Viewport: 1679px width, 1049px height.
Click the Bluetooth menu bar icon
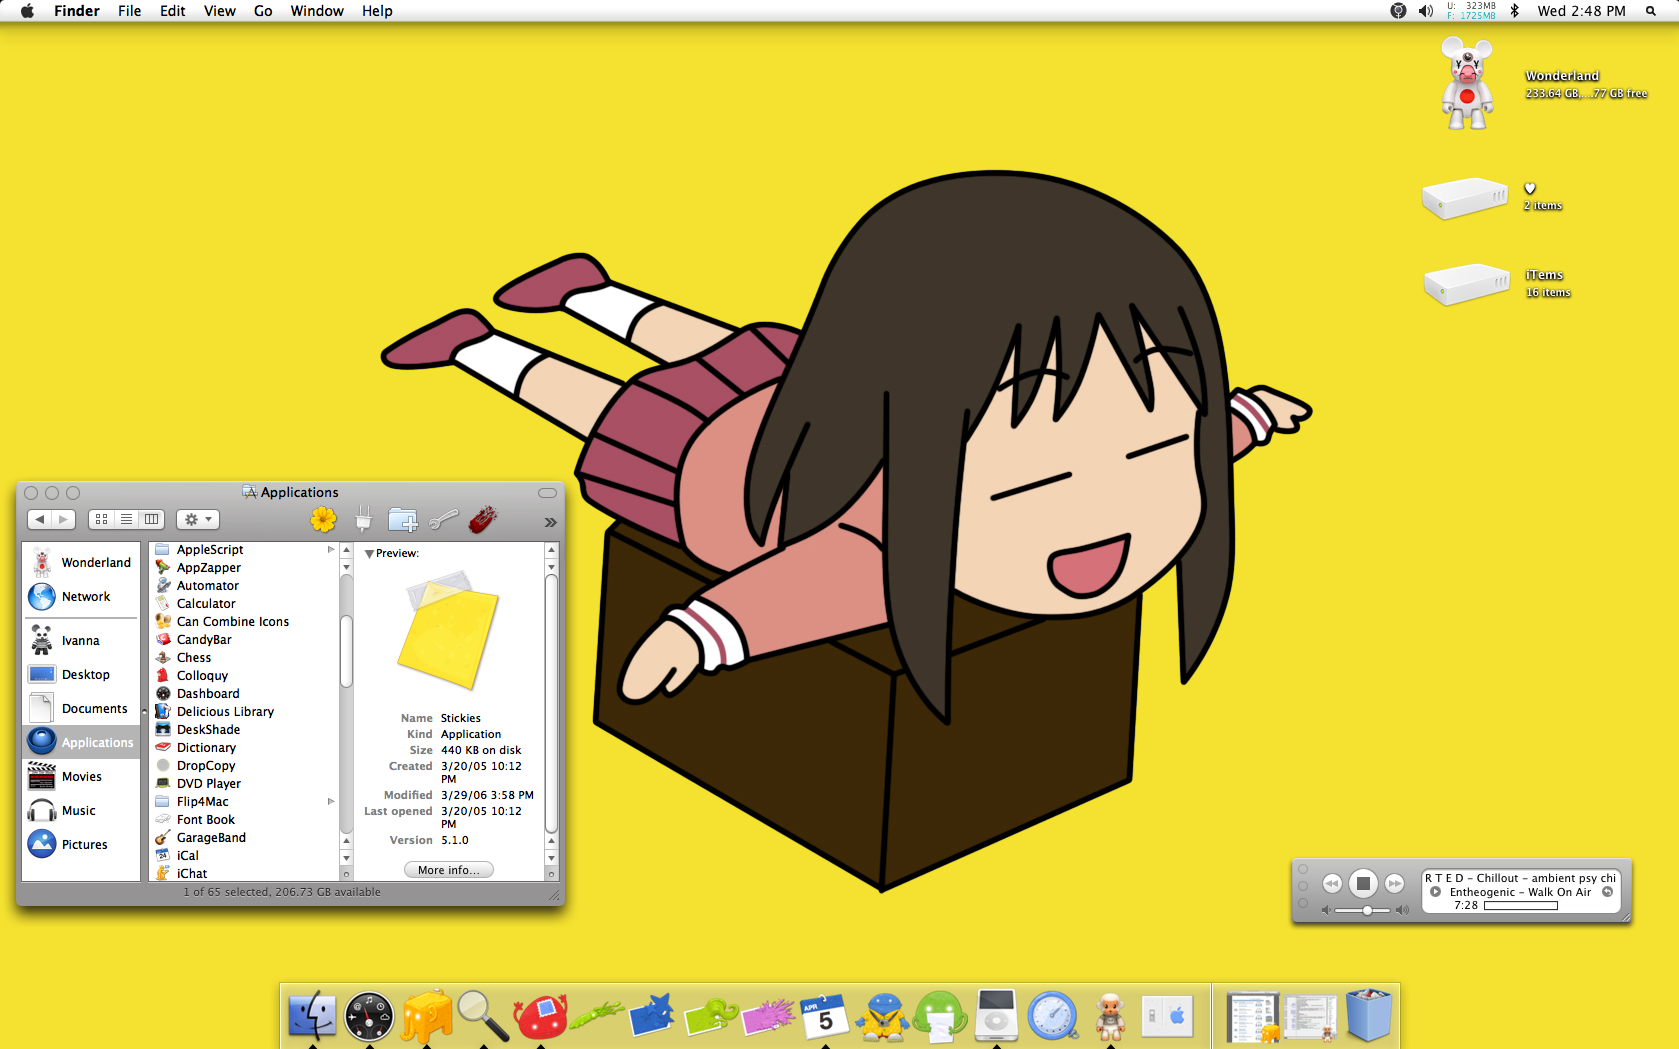(1514, 11)
